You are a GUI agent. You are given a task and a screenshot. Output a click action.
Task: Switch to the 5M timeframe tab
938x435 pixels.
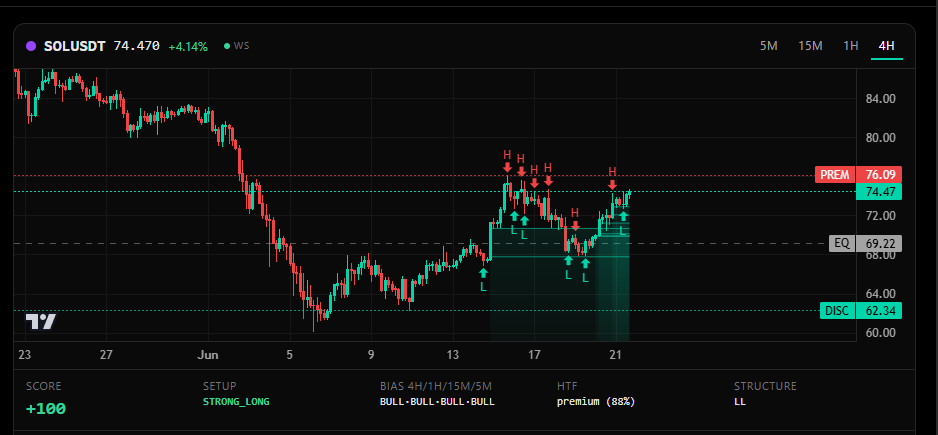point(769,46)
